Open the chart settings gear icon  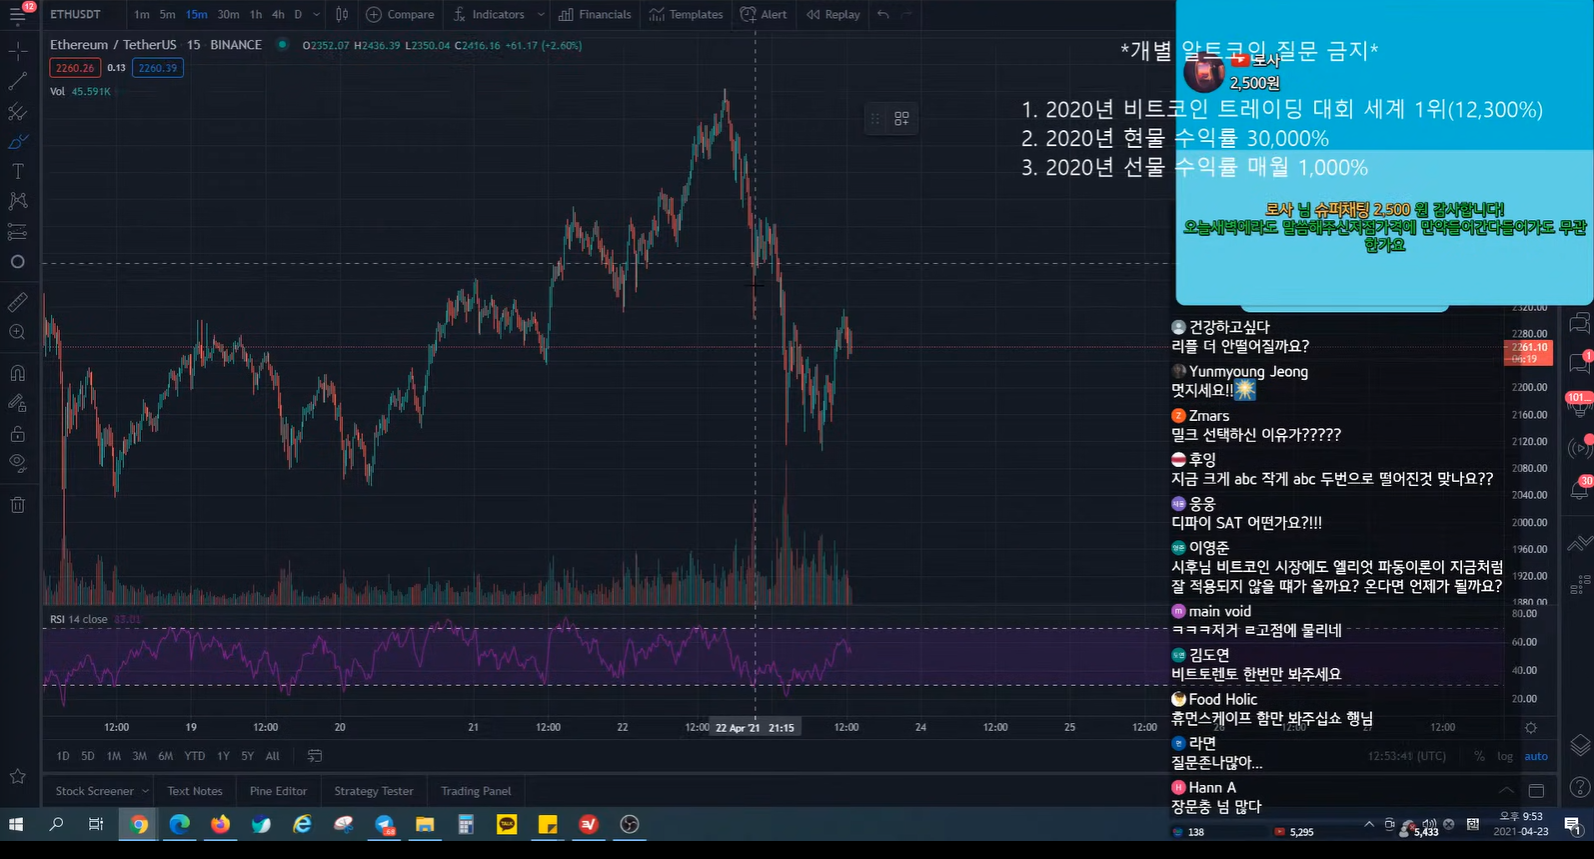[1531, 727]
